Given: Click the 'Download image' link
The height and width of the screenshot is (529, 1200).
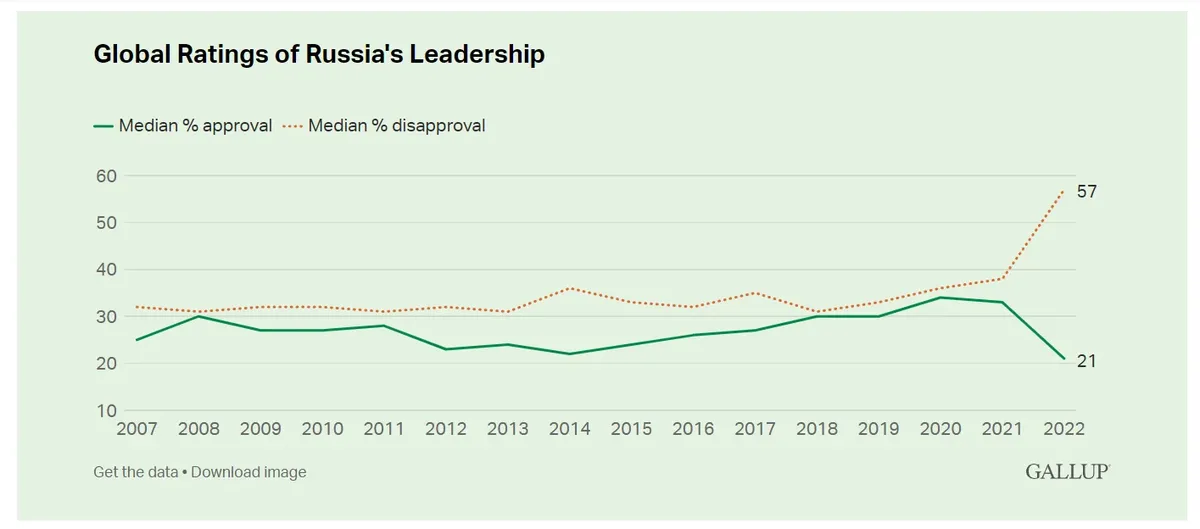Looking at the screenshot, I should [x=249, y=472].
